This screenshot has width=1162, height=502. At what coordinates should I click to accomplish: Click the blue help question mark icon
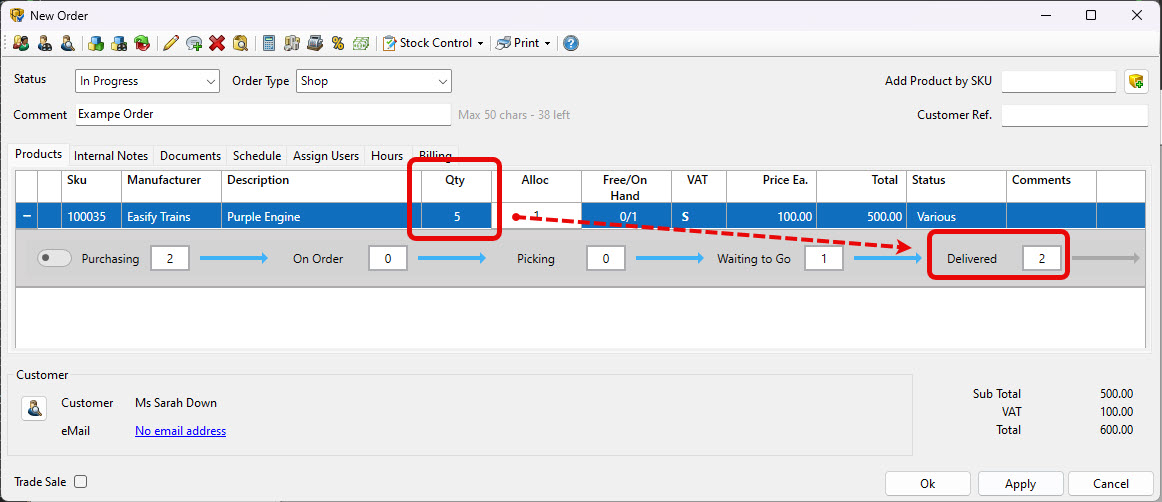[x=570, y=43]
